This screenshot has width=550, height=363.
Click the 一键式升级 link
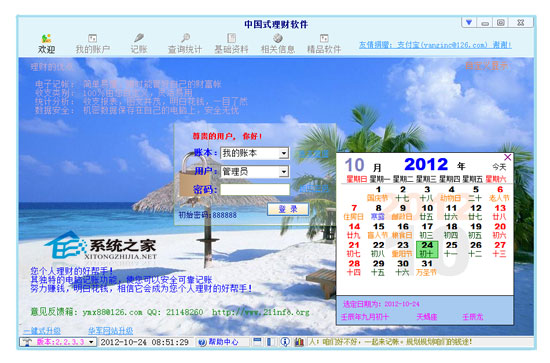pos(42,331)
